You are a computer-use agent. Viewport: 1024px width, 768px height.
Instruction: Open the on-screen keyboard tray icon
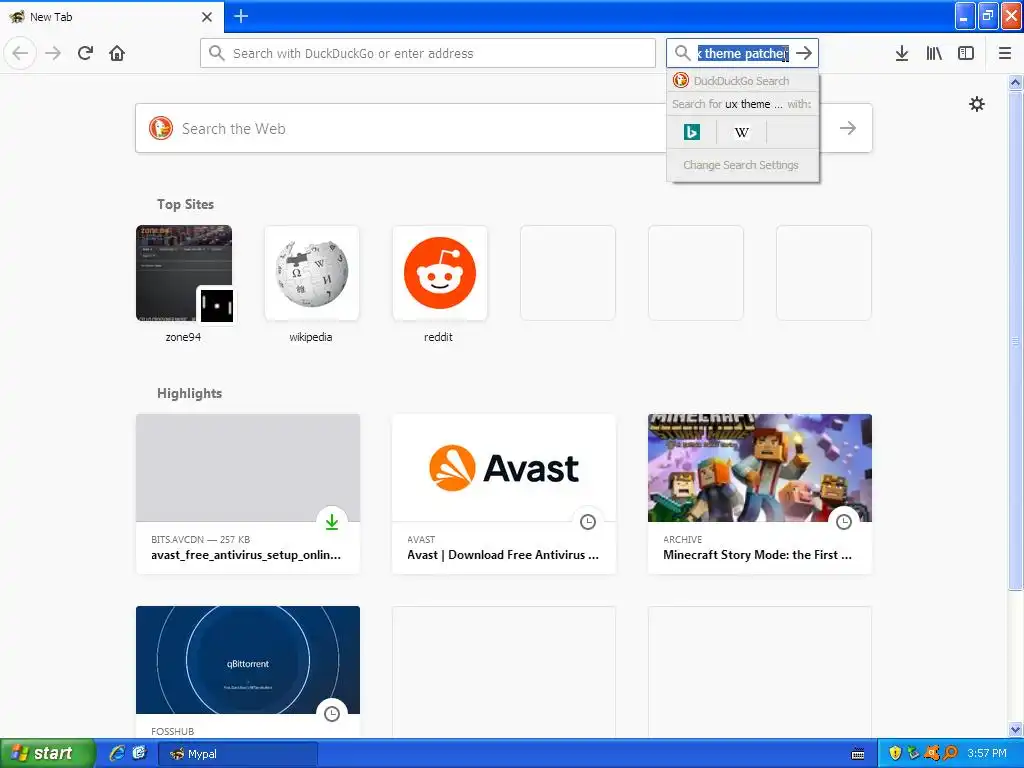click(858, 754)
